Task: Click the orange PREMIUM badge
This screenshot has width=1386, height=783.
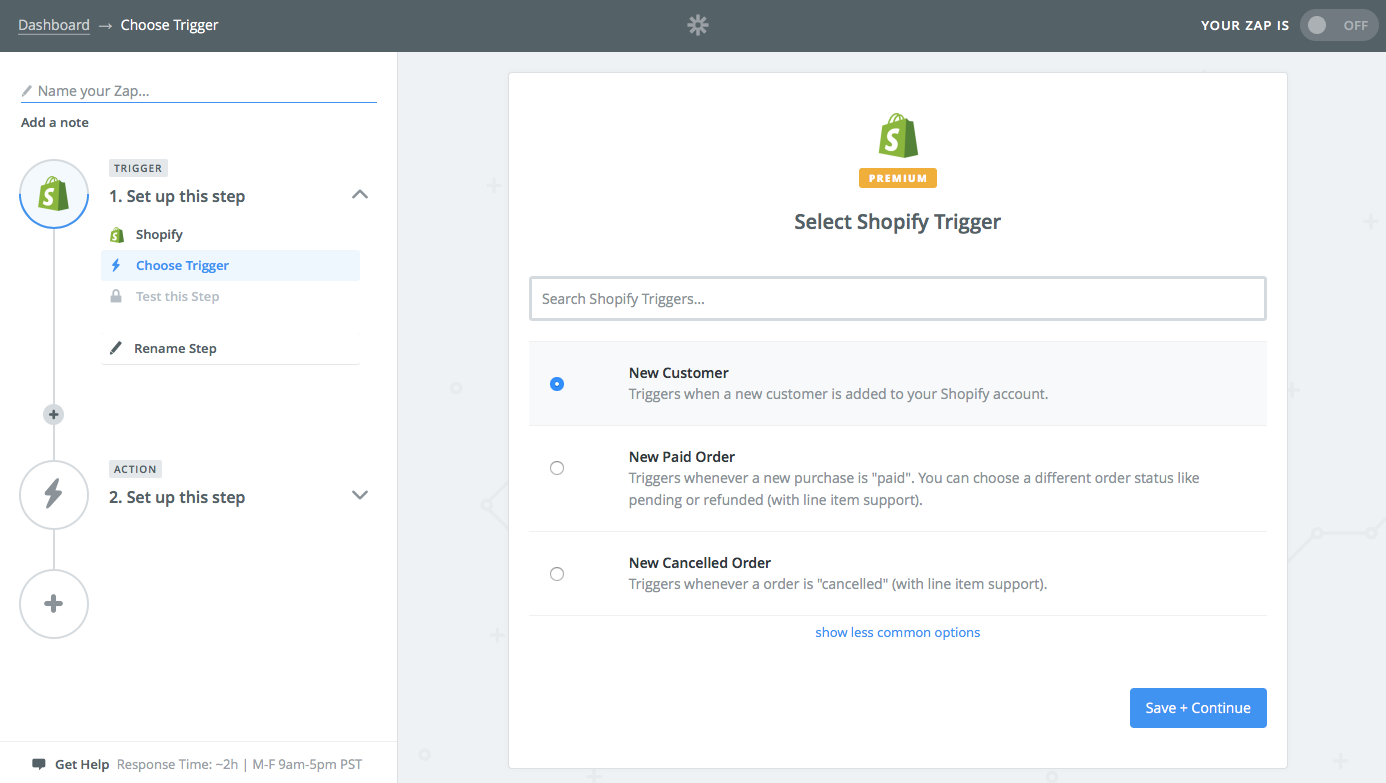Action: point(898,178)
